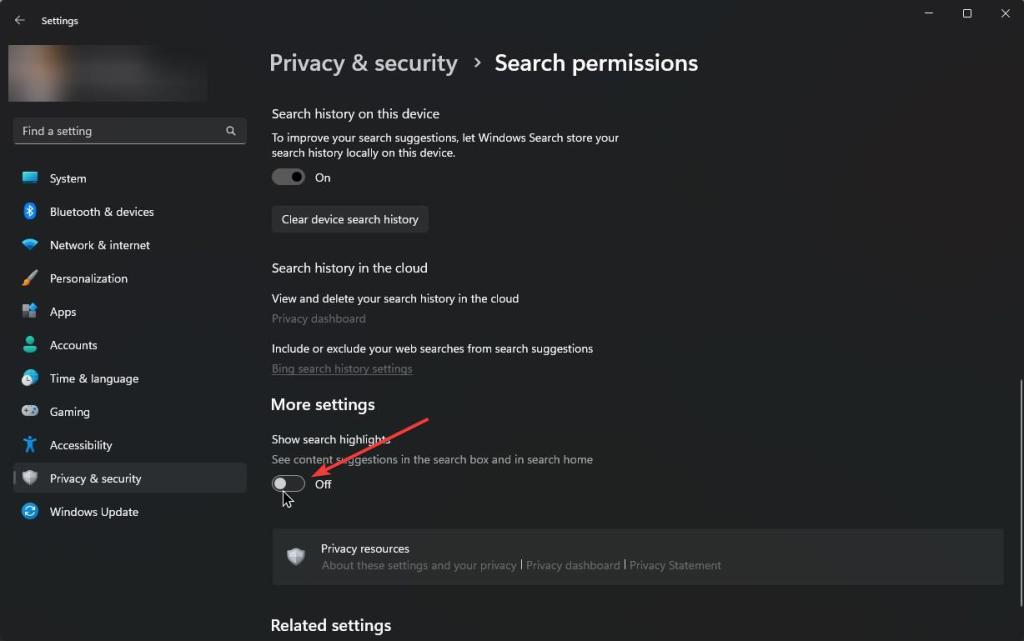Turn off Search history on this device toggle
This screenshot has height=641, width=1024.
point(288,177)
